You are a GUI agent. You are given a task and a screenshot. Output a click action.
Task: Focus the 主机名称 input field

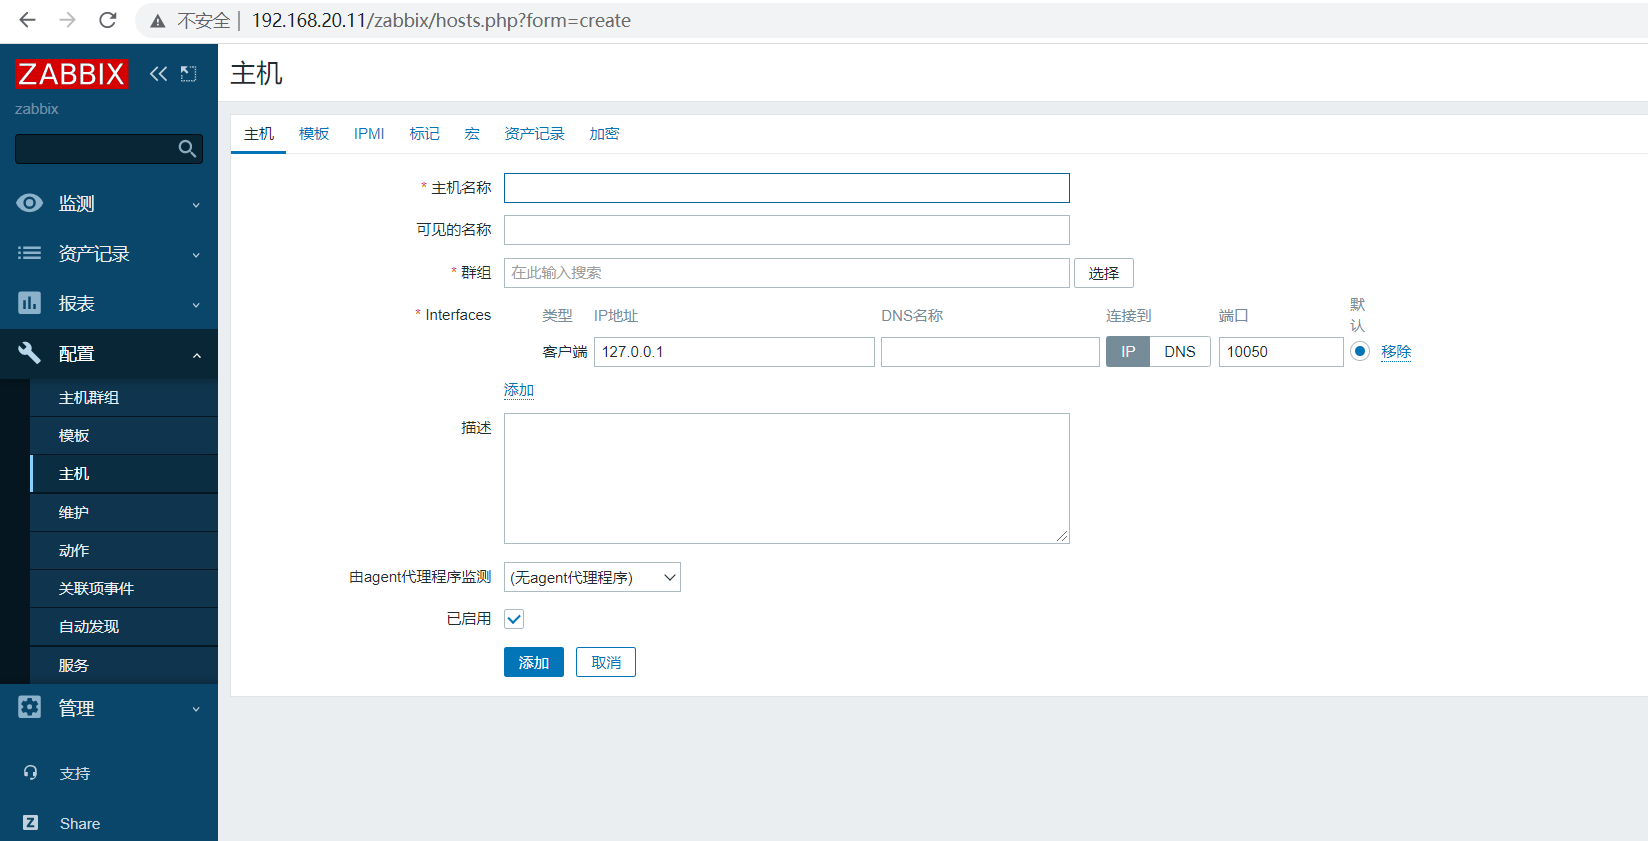(787, 188)
